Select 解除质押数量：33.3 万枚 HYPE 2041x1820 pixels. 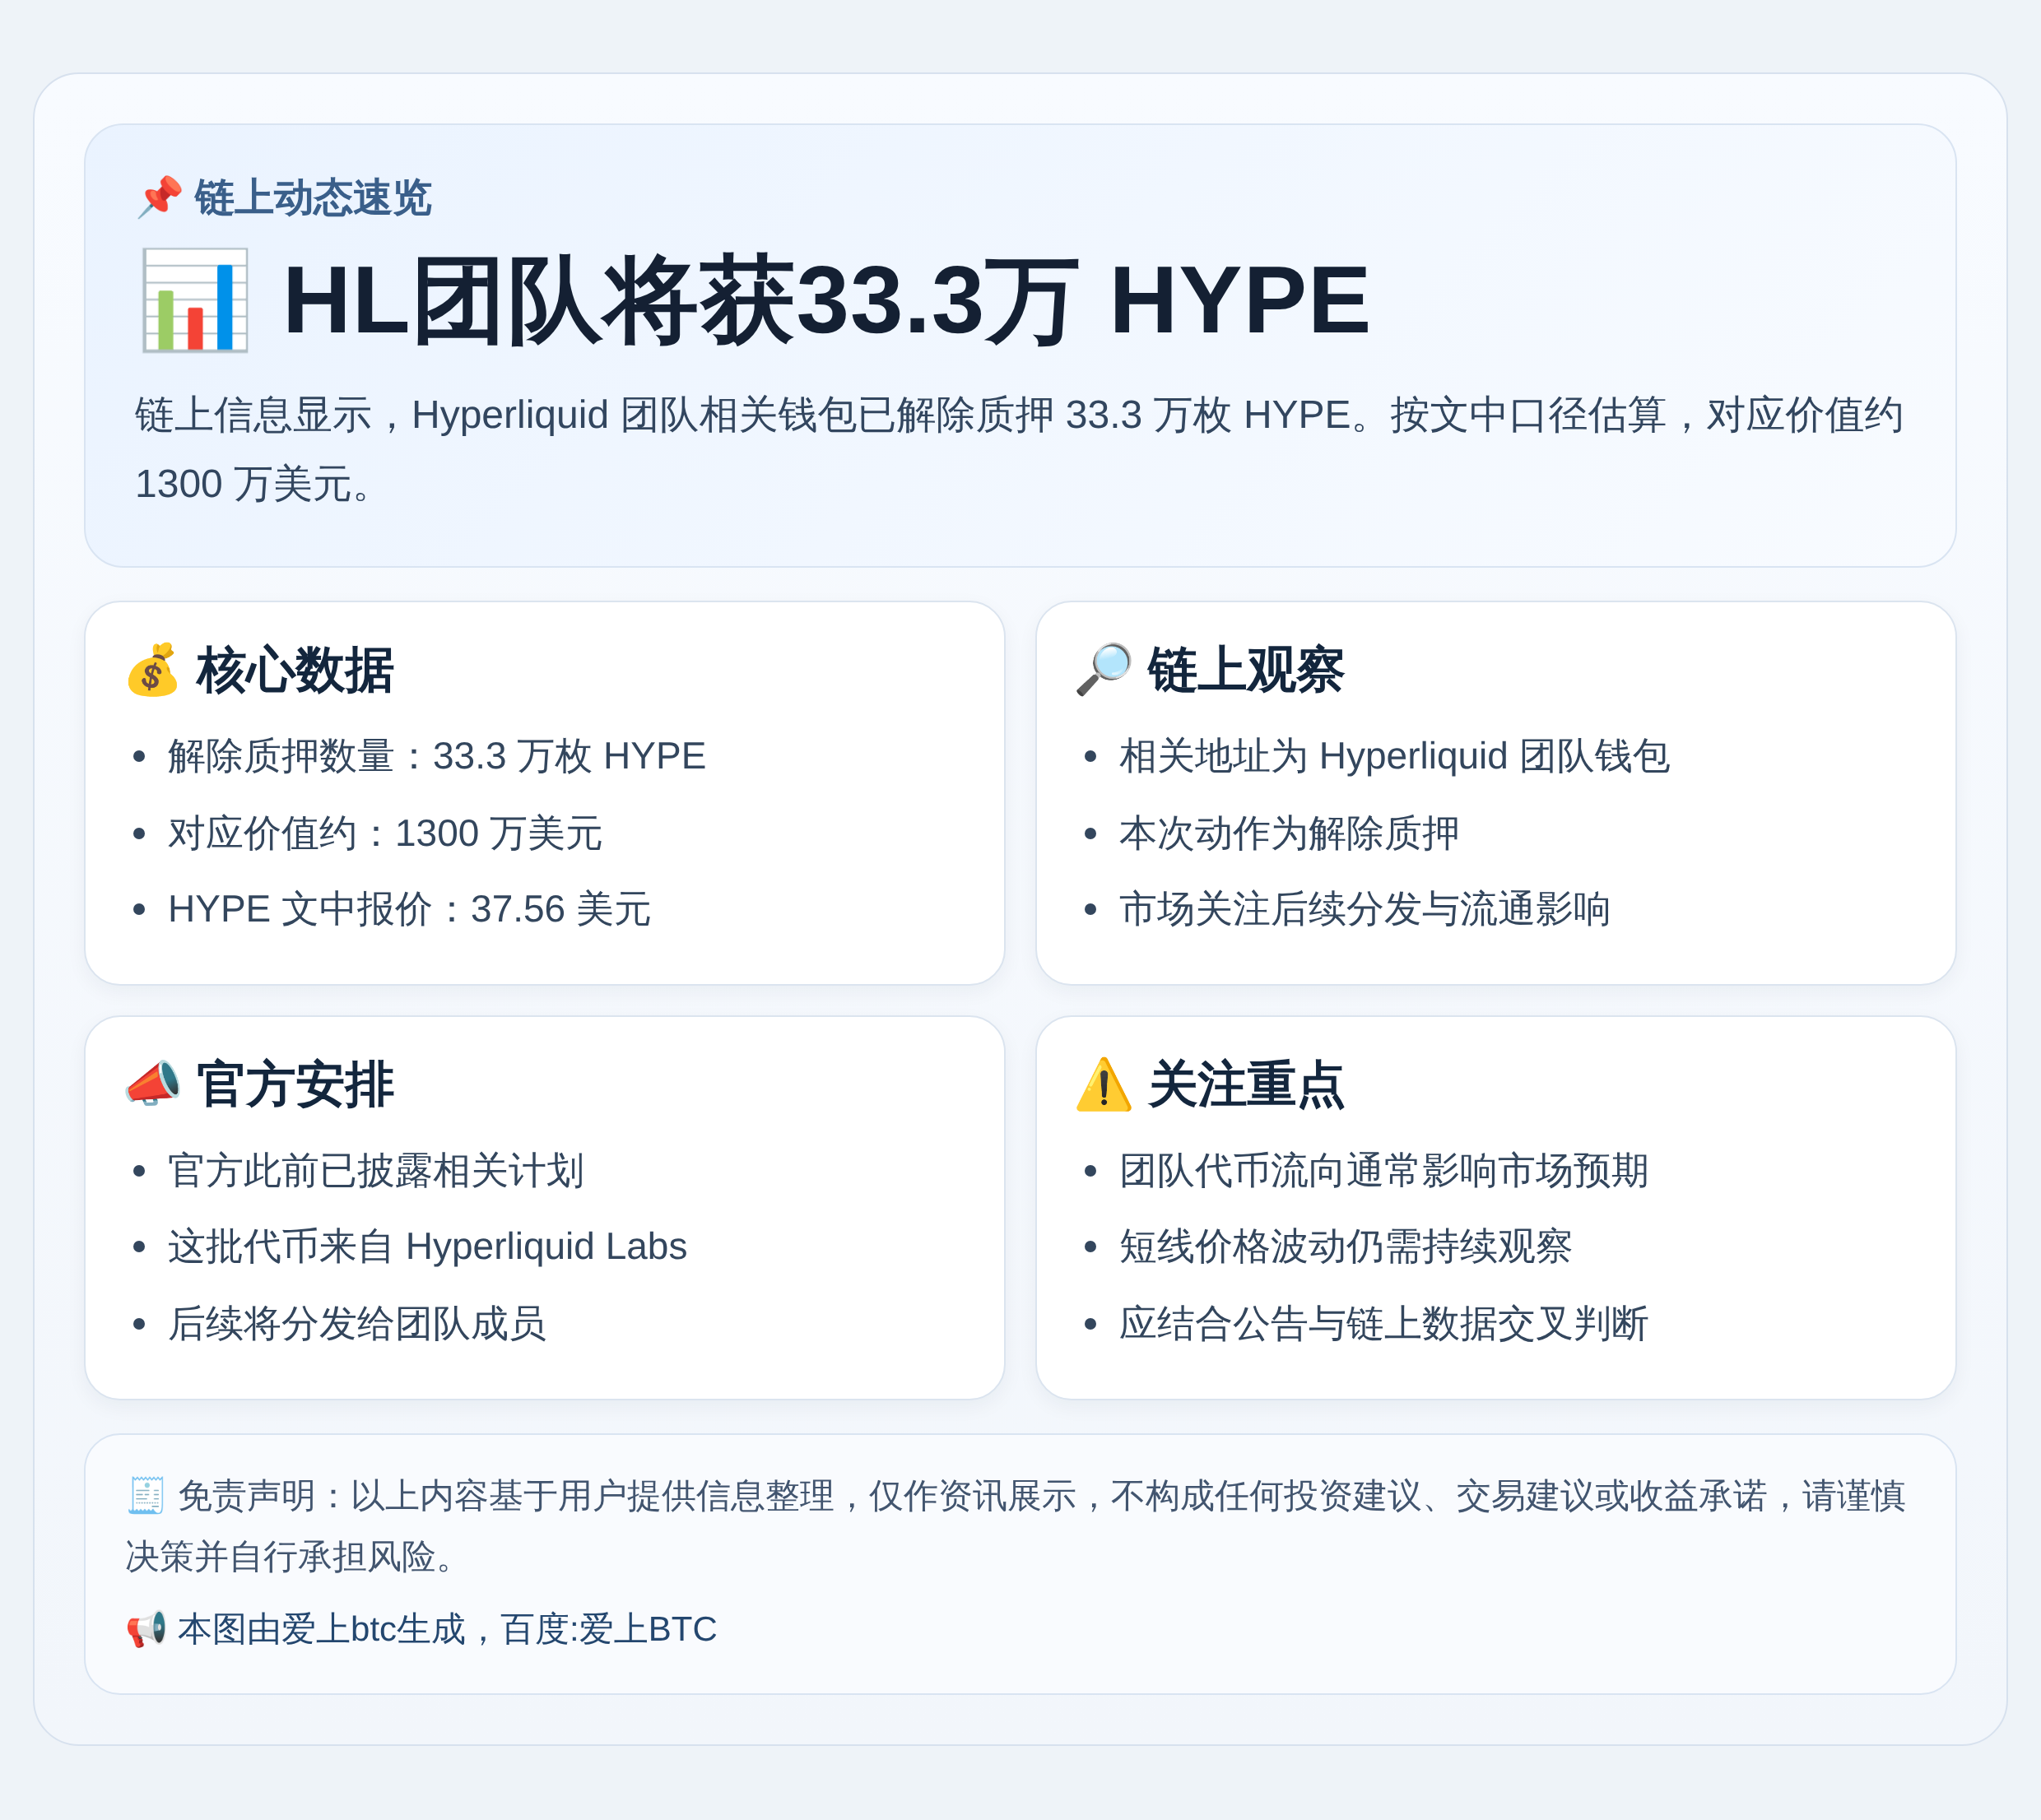pyautogui.click(x=437, y=756)
